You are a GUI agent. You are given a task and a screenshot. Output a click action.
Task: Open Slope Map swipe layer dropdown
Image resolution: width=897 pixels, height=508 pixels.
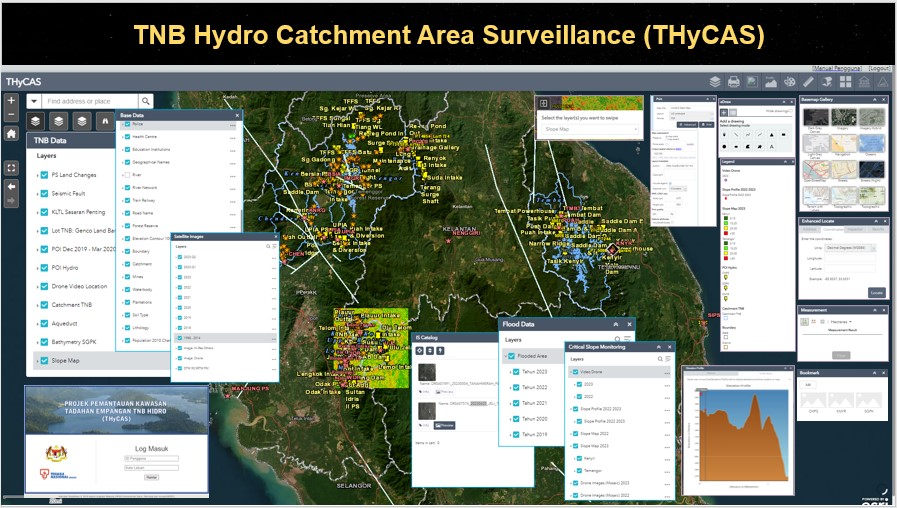click(589, 129)
